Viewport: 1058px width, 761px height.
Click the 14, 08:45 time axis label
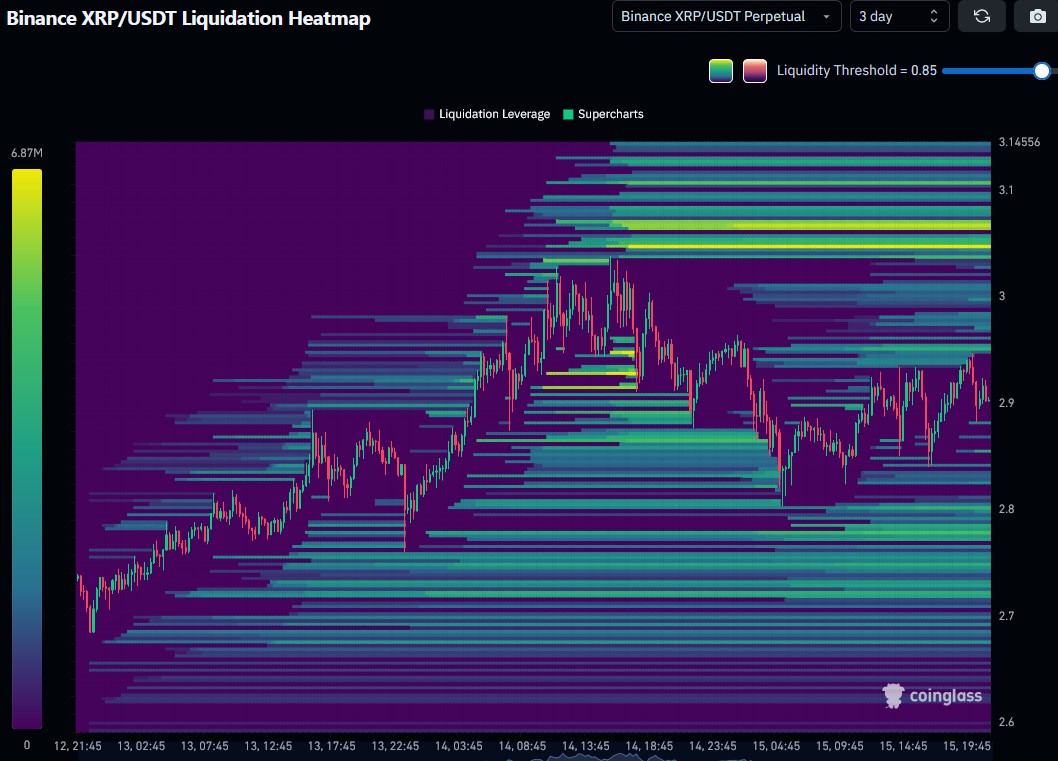click(522, 746)
